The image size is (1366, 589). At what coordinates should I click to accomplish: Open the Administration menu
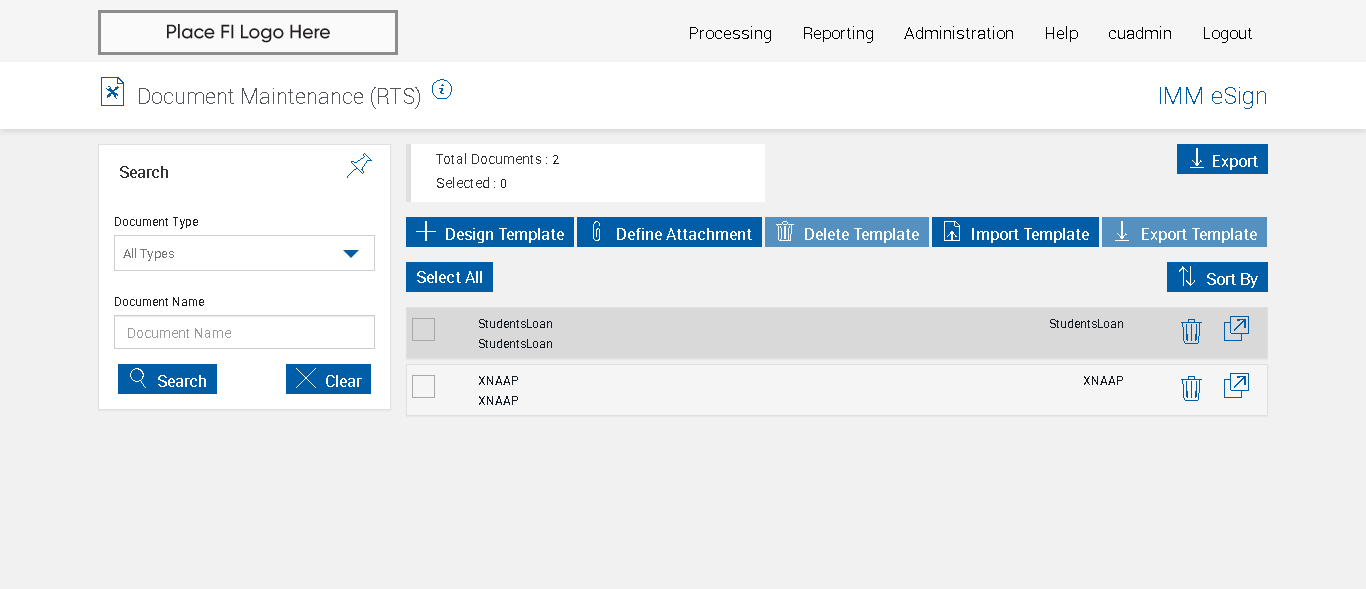(959, 33)
